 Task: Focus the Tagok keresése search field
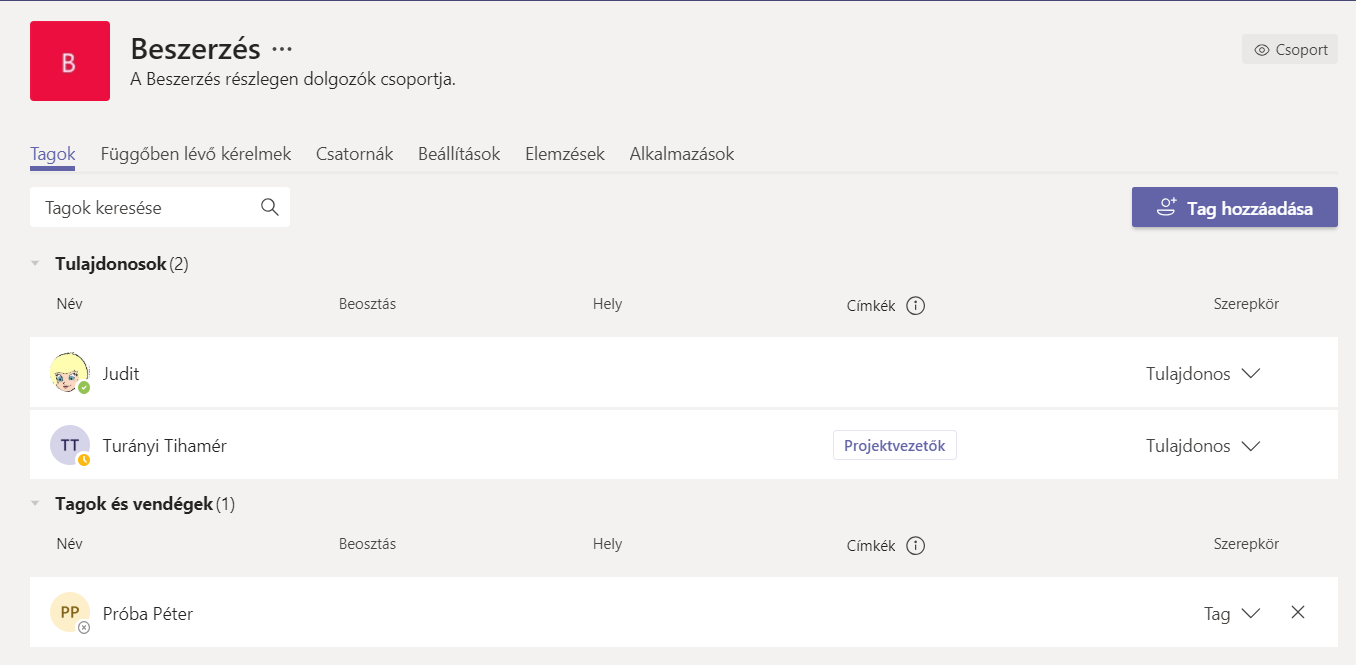point(145,208)
